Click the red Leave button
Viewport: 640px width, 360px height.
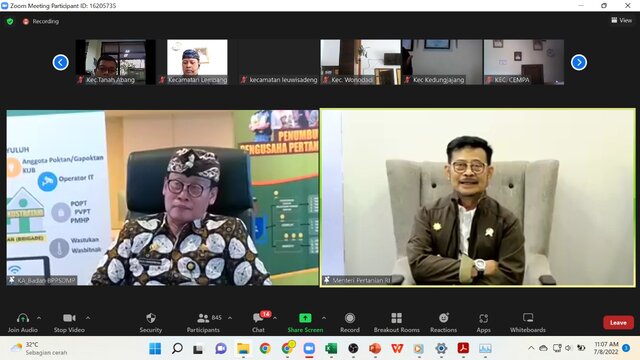(x=618, y=322)
